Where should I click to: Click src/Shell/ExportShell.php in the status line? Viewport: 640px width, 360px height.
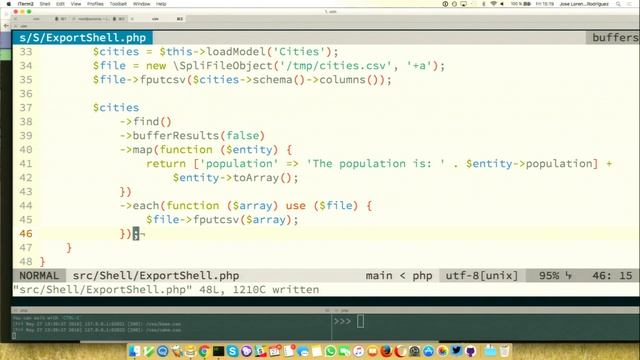tap(156, 276)
